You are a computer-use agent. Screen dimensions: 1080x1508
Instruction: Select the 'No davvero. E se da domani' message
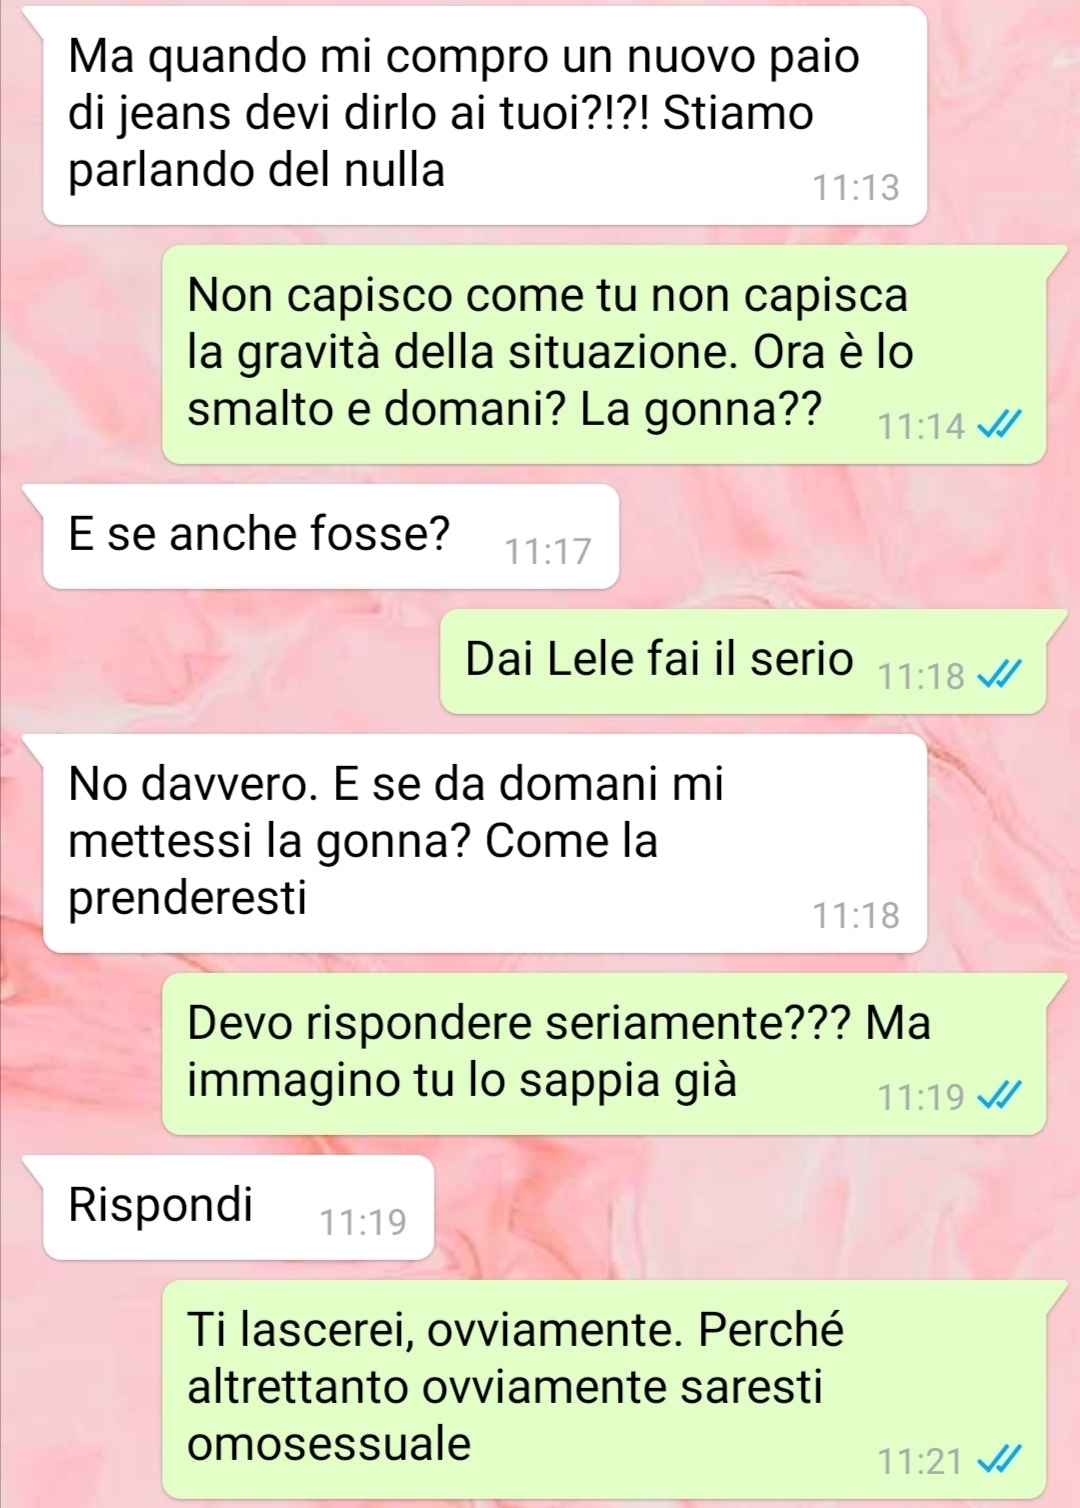pos(485,843)
